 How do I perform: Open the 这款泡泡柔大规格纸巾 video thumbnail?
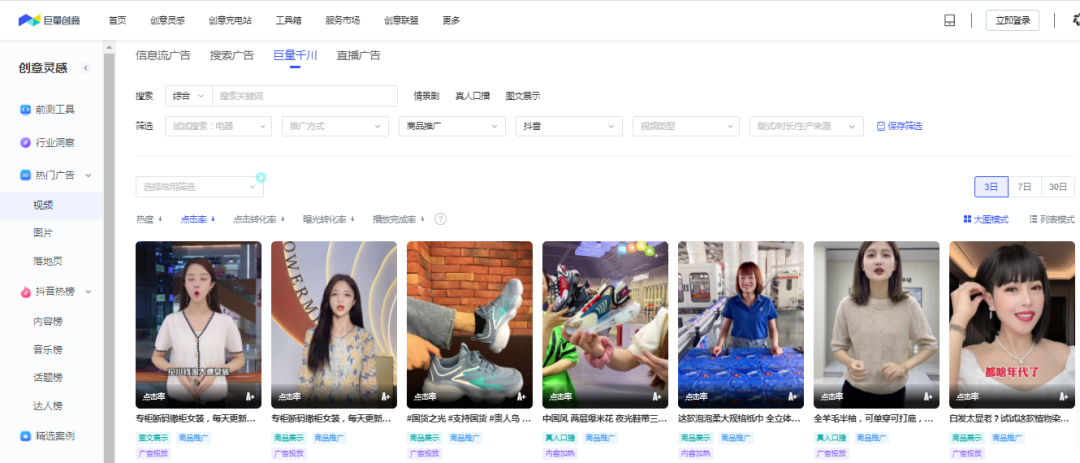coord(740,325)
